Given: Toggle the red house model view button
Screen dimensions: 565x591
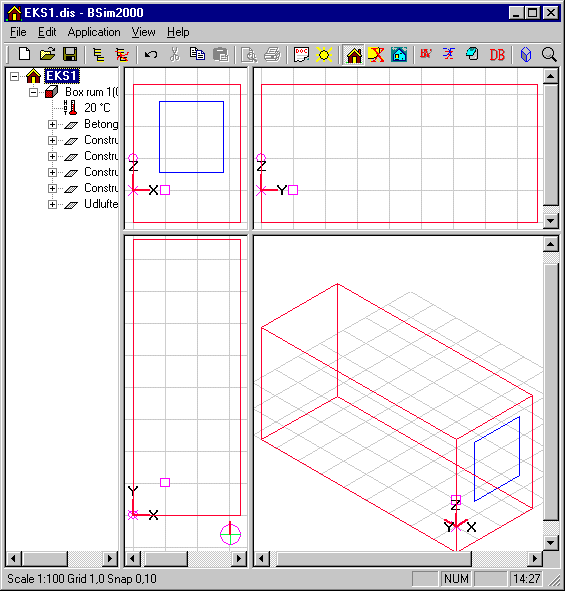Looking at the screenshot, I should pos(354,55).
